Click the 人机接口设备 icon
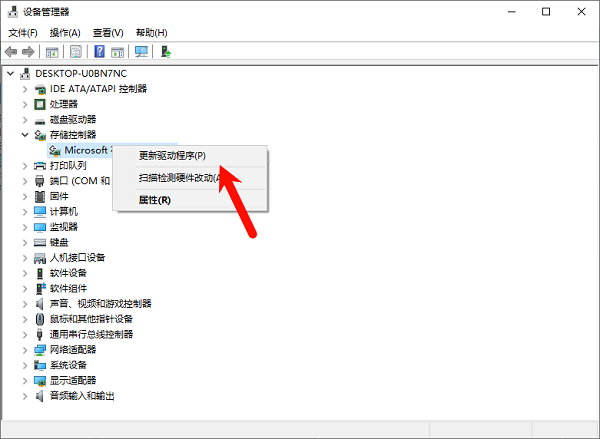Viewport: 600px width, 439px height. tap(40, 258)
